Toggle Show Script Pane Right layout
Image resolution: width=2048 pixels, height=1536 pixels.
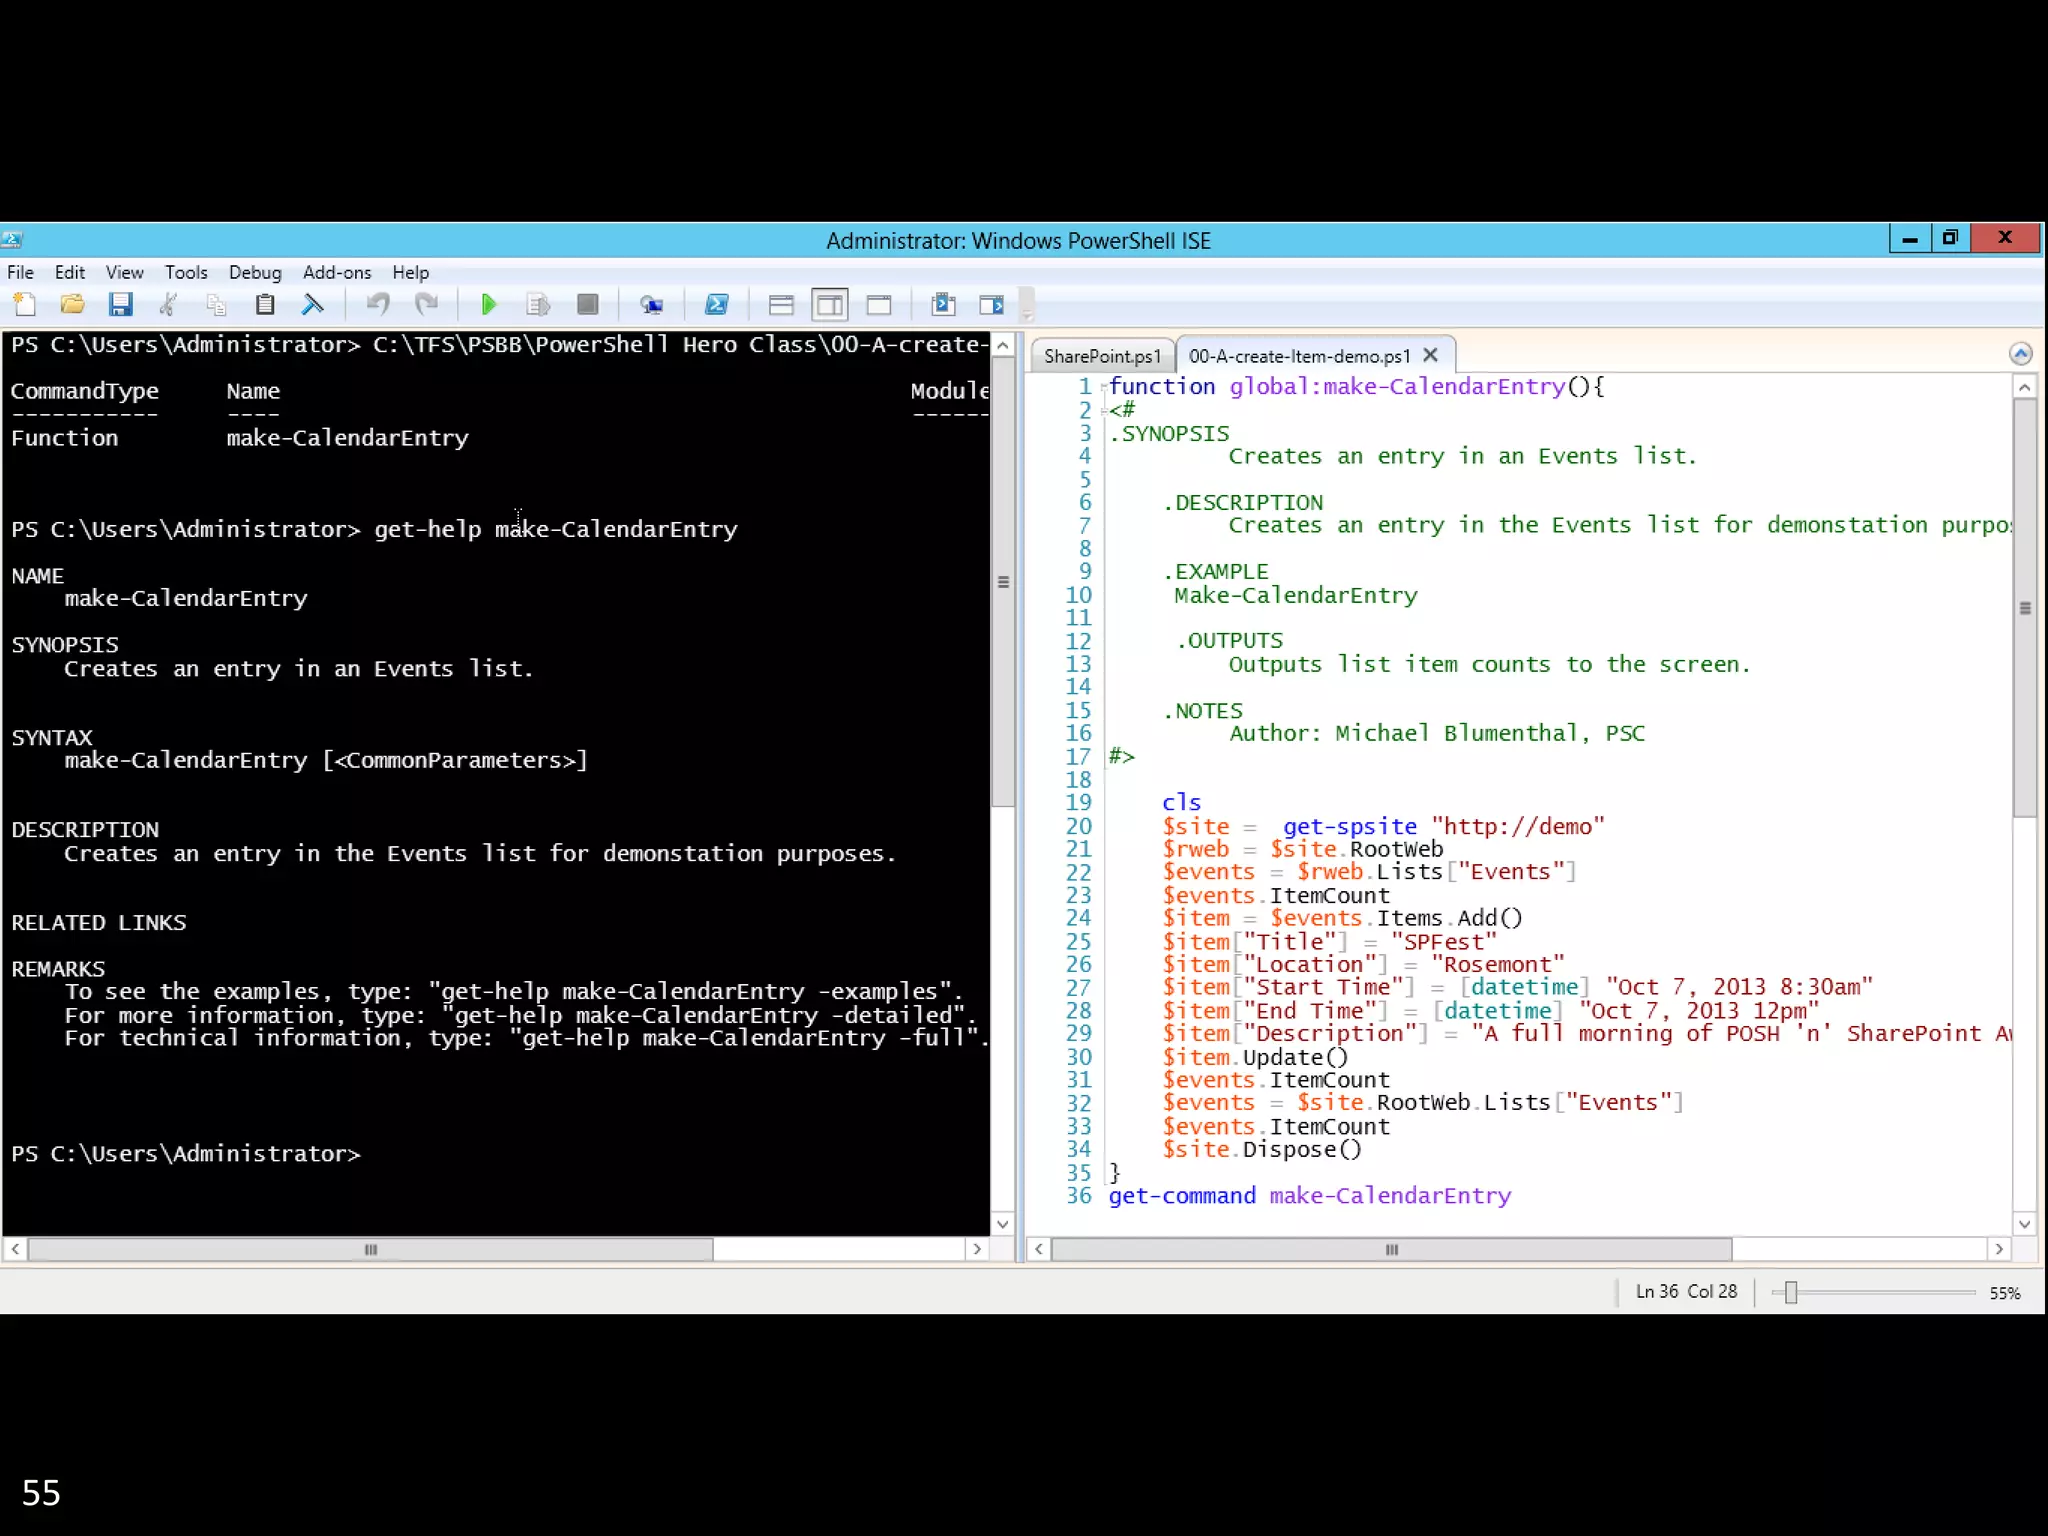[x=830, y=304]
